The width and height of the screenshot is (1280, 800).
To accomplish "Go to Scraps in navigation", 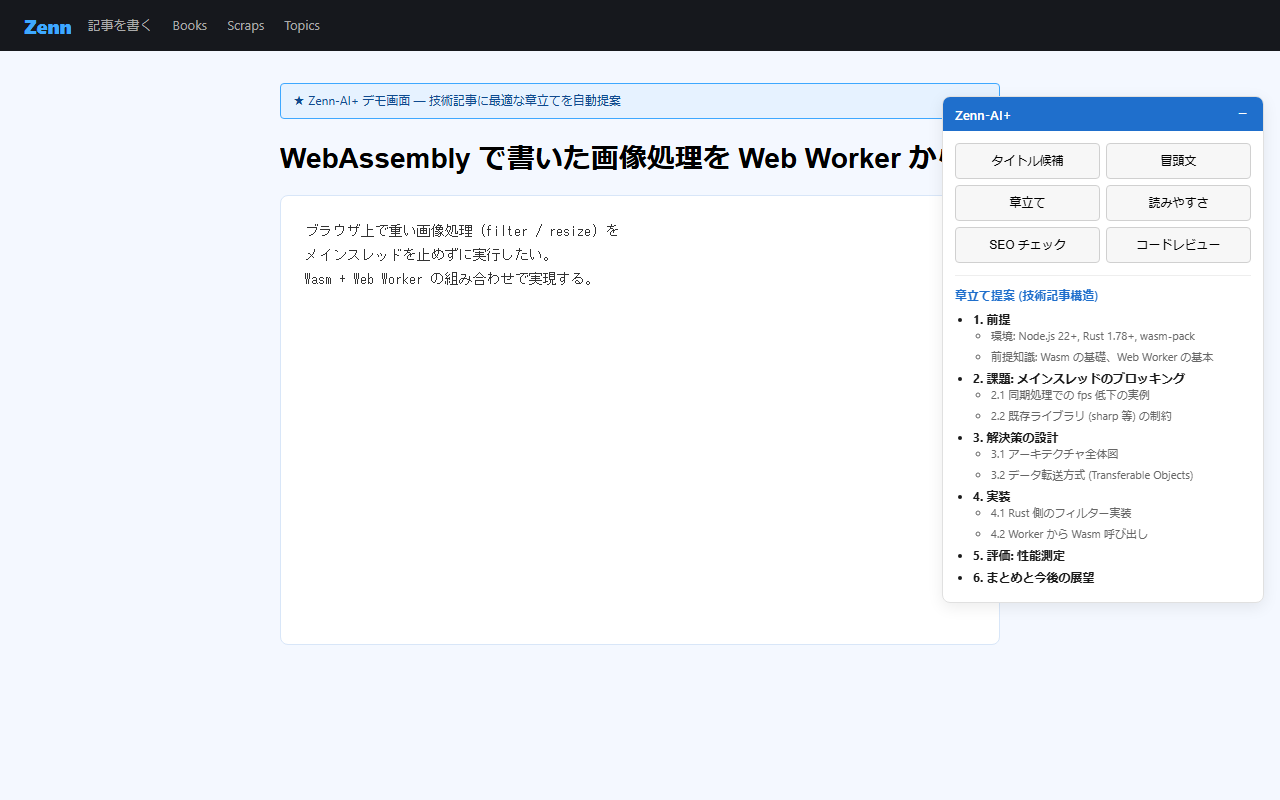I will (246, 26).
